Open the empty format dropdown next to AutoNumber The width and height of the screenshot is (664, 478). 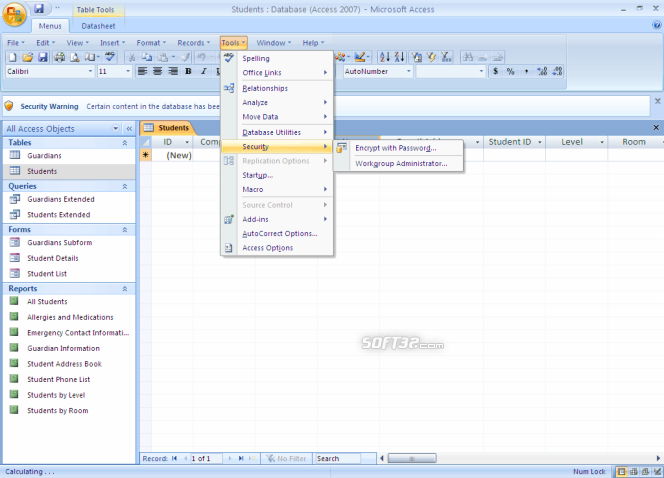tap(481, 71)
